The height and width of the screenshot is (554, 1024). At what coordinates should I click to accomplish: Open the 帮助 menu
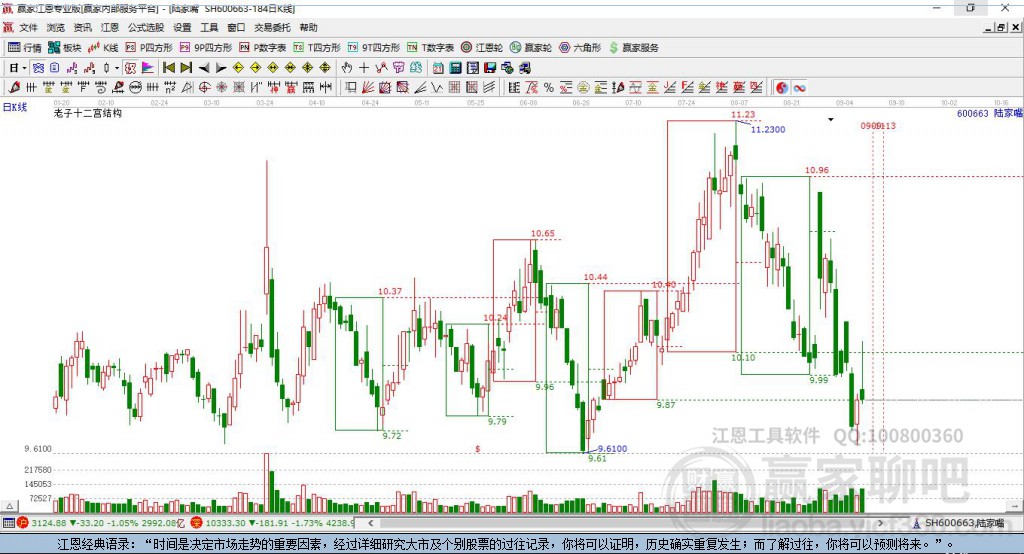[x=308, y=27]
